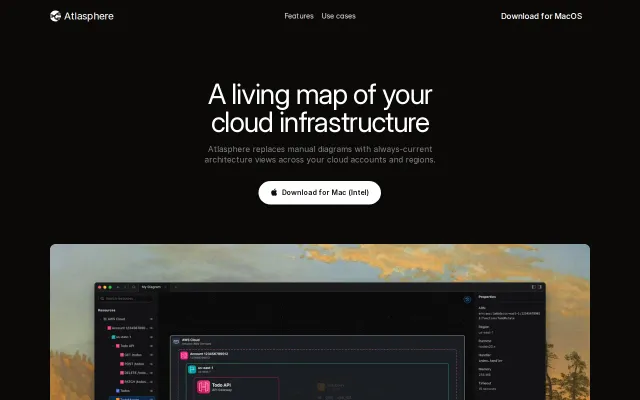Toggle visibility of the Todo API tree row
Image resolution: width=640 pixels, height=400 pixels.
click(151, 346)
